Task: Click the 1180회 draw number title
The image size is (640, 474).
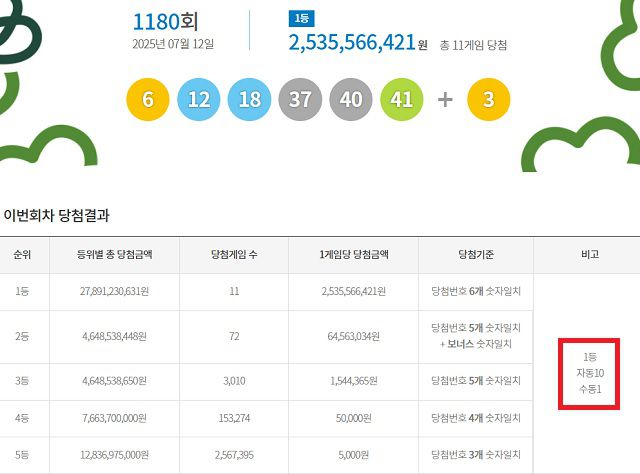Action: (172, 20)
